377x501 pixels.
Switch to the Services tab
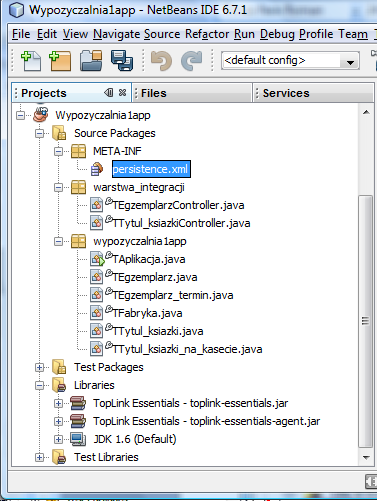(x=313, y=93)
